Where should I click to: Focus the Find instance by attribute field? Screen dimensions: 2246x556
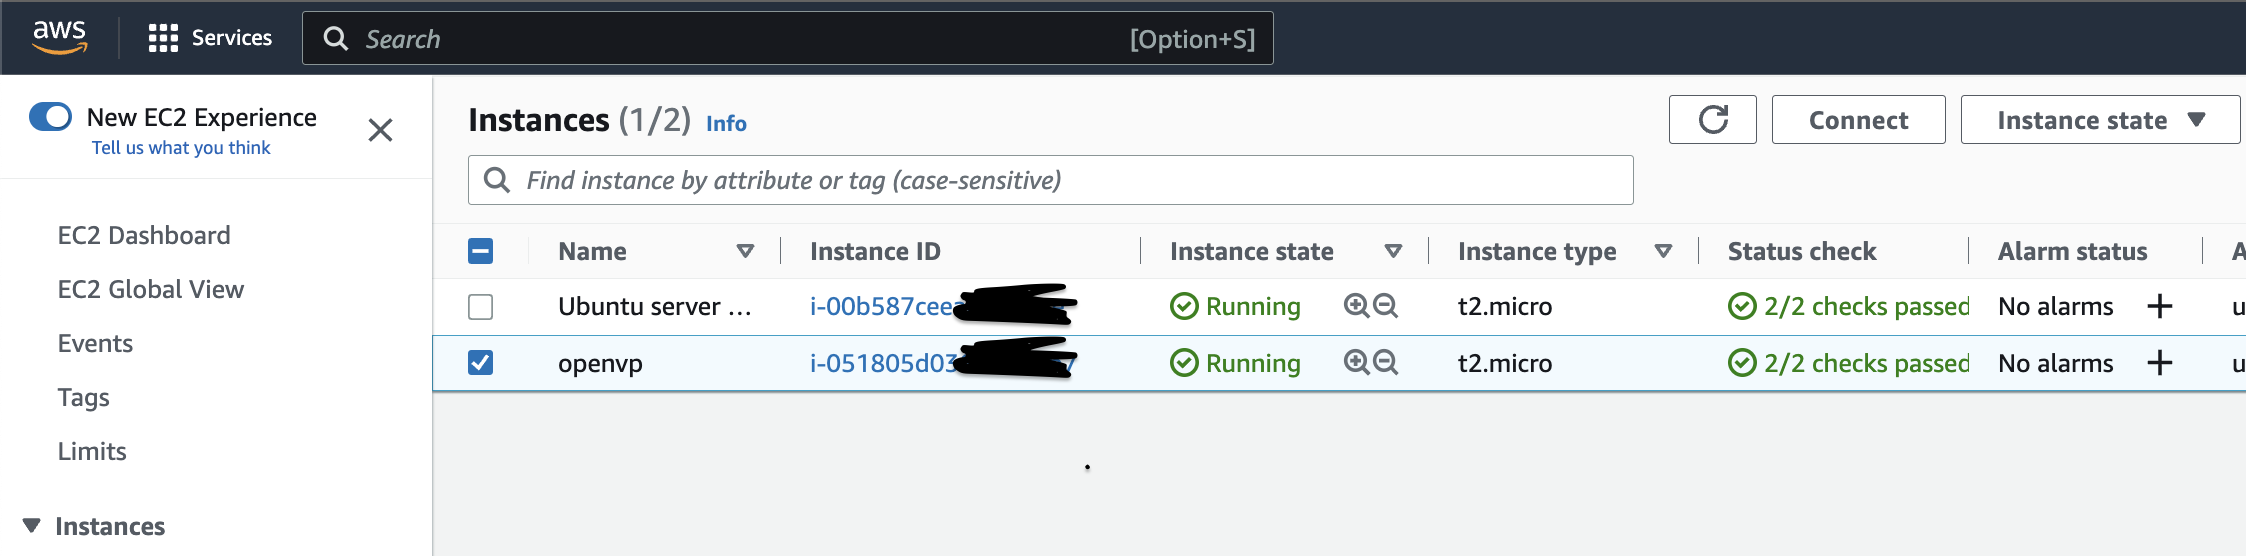1050,180
